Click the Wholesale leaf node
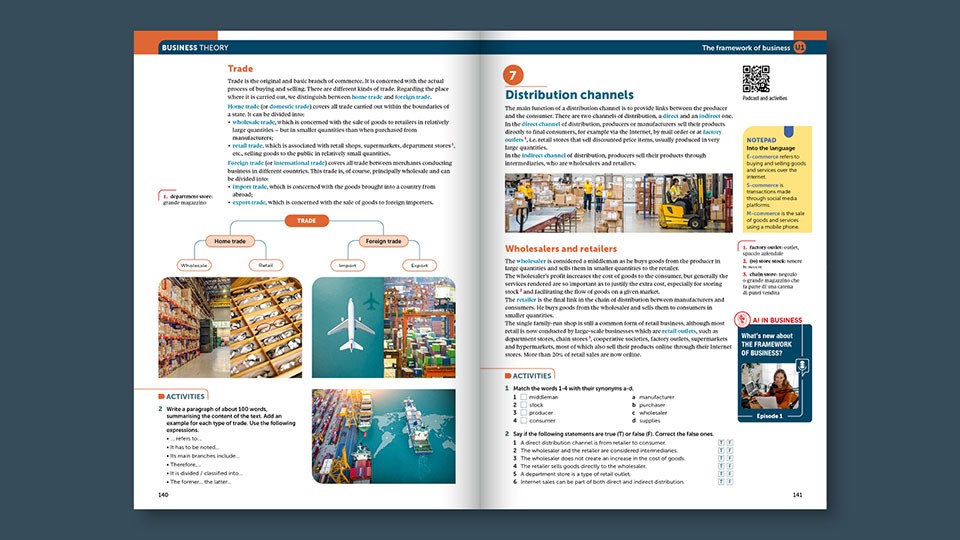960x540 pixels. pos(194,265)
